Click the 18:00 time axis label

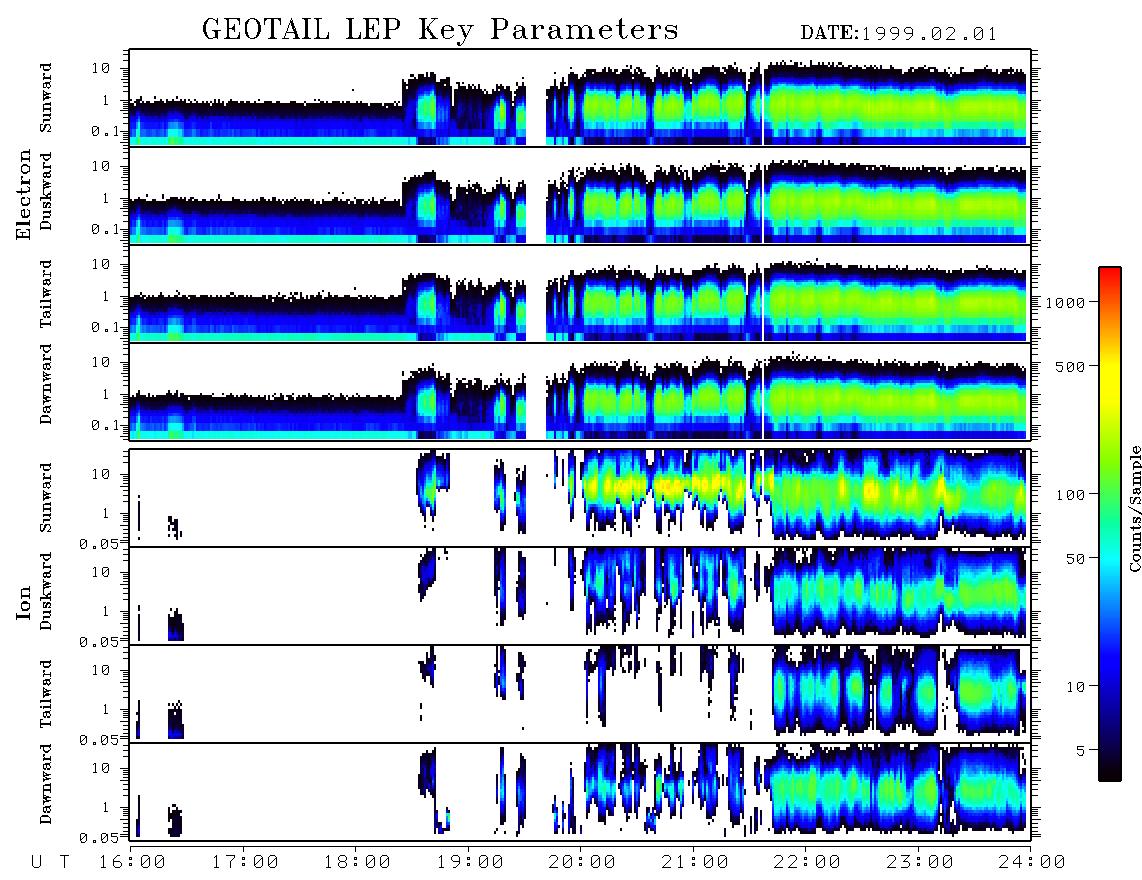coord(358,862)
